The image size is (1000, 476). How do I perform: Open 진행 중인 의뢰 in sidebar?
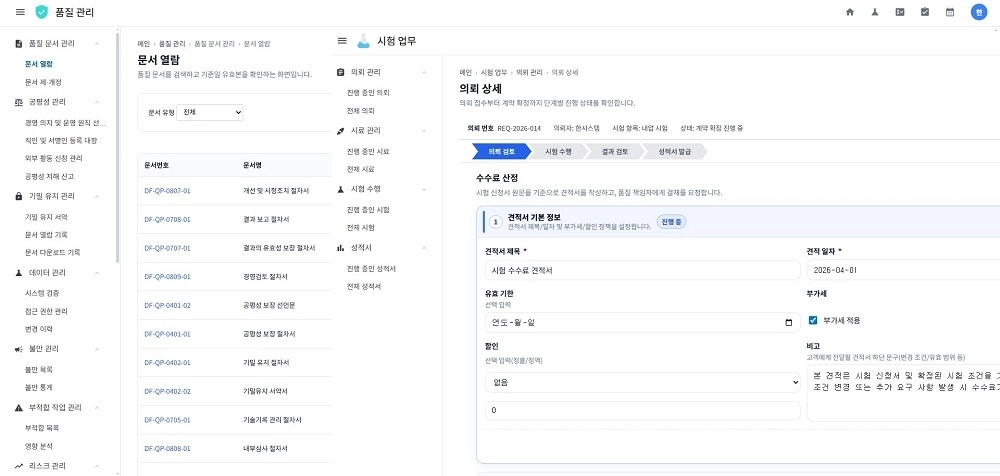click(x=368, y=93)
